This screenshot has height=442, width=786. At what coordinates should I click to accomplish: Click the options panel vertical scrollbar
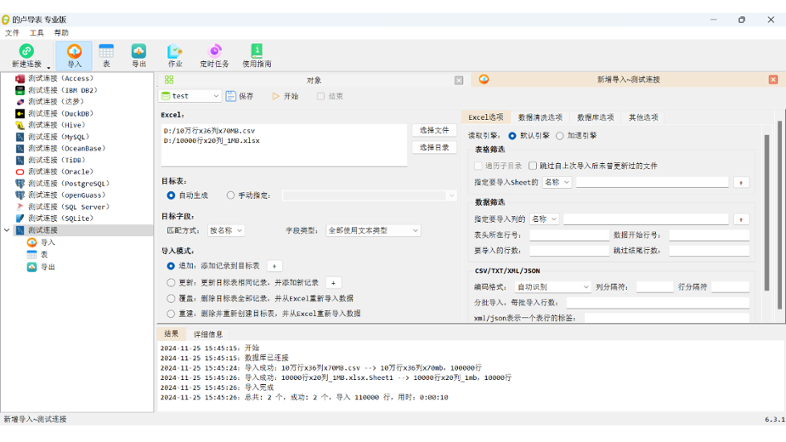pos(766,213)
